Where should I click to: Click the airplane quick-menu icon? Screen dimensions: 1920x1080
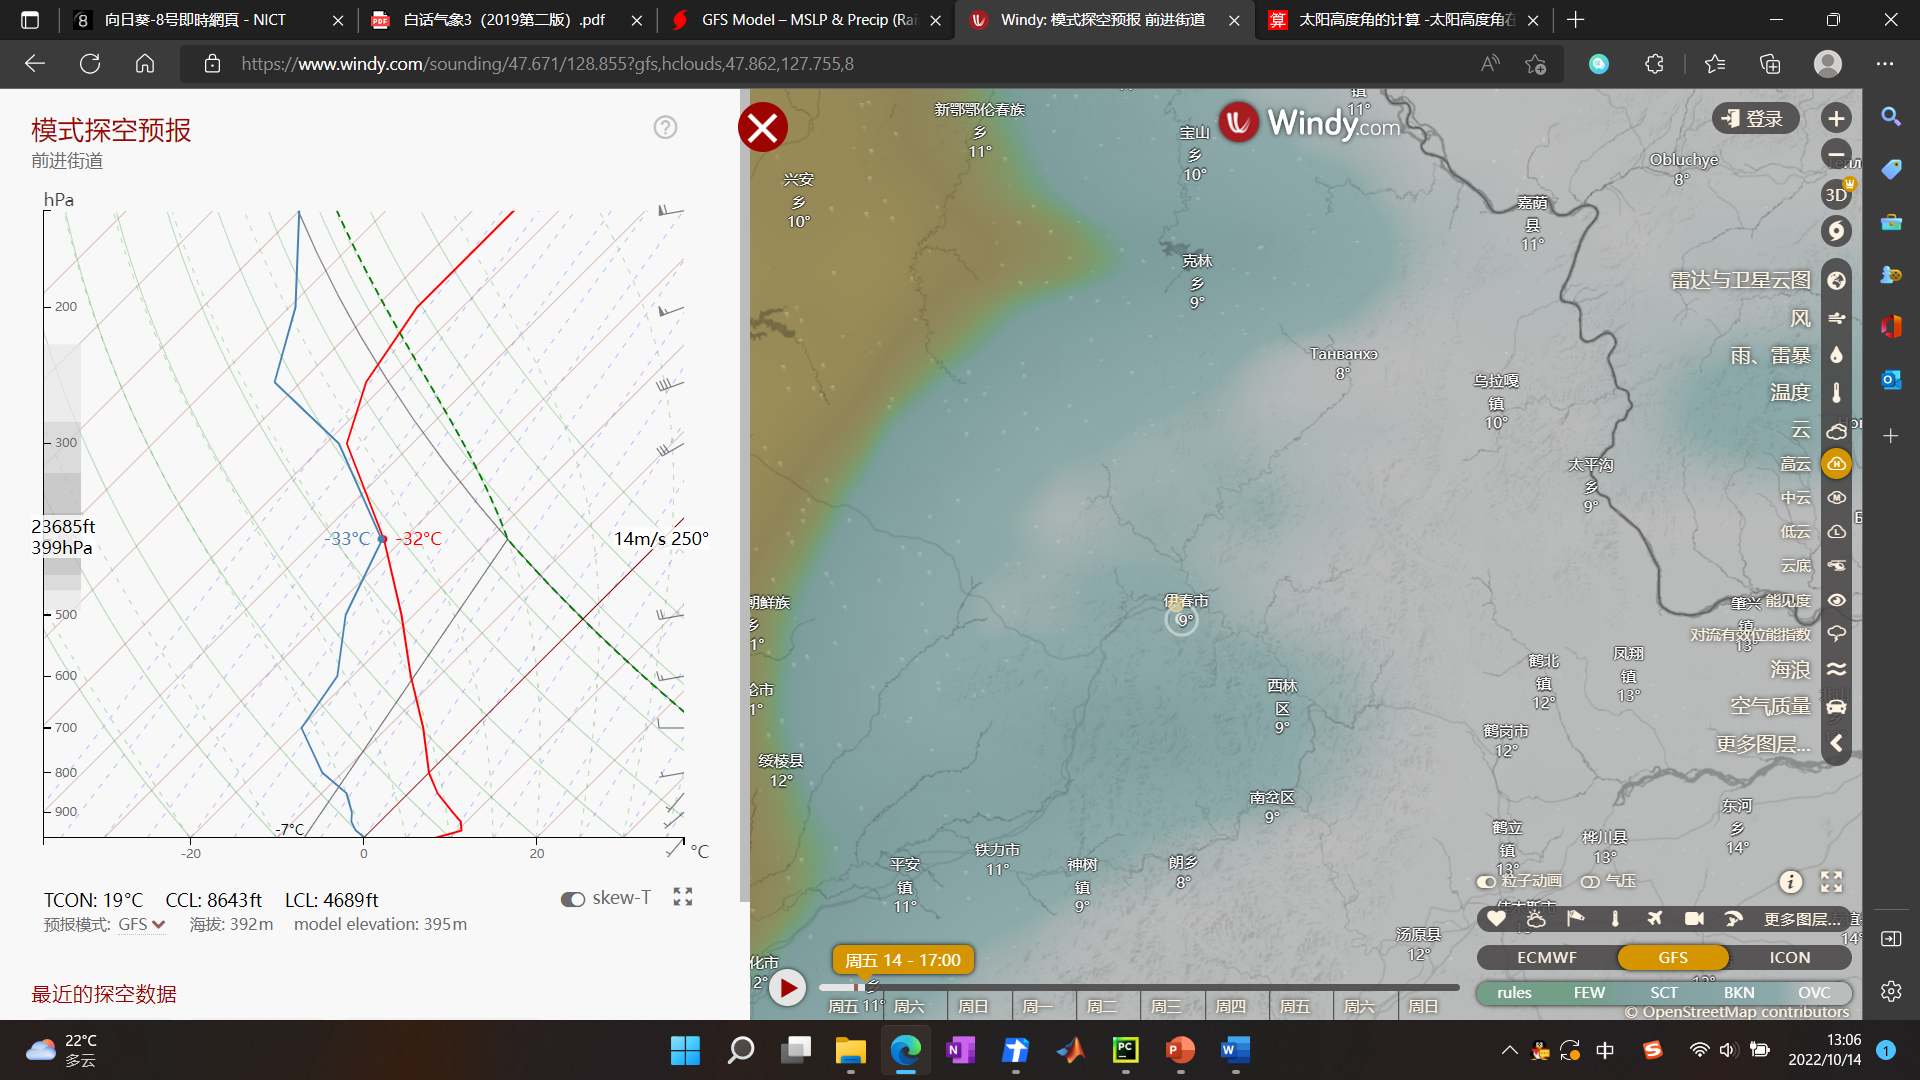(x=1654, y=918)
